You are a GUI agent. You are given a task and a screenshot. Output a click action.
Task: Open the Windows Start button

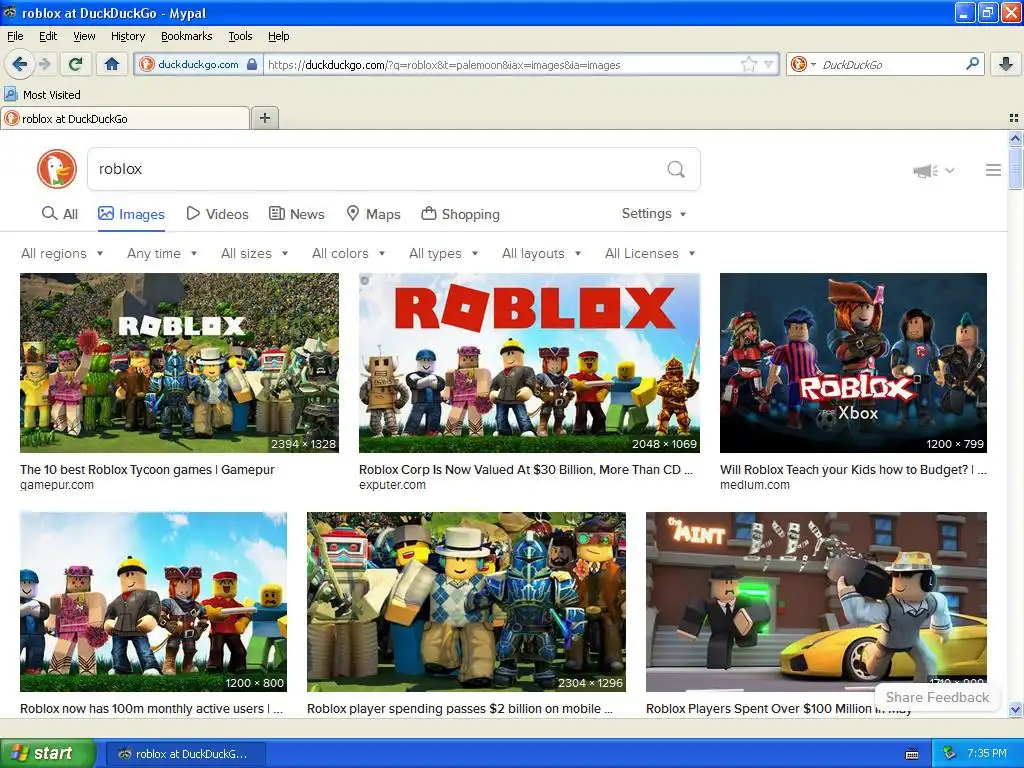coord(47,753)
